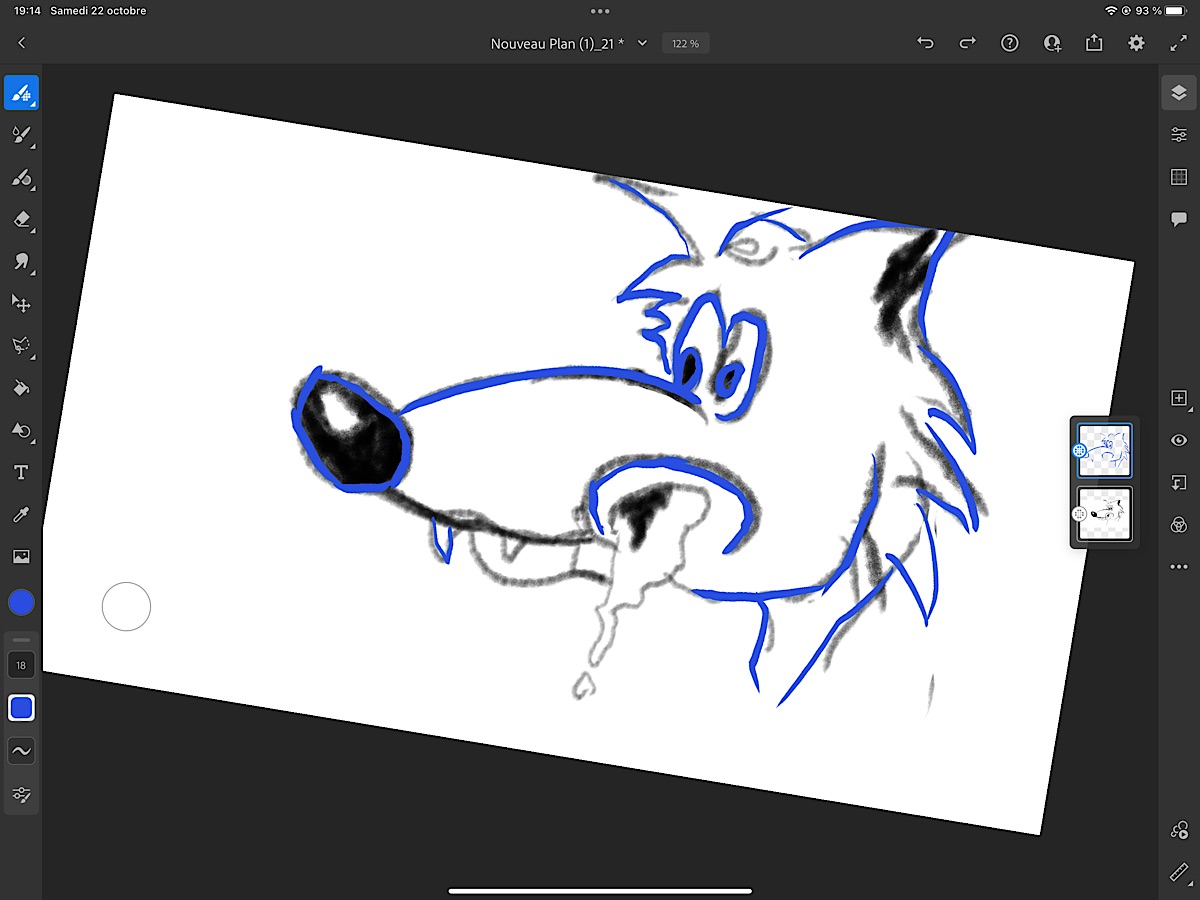Select the Eyedropper tool
The image size is (1200, 900).
point(21,515)
